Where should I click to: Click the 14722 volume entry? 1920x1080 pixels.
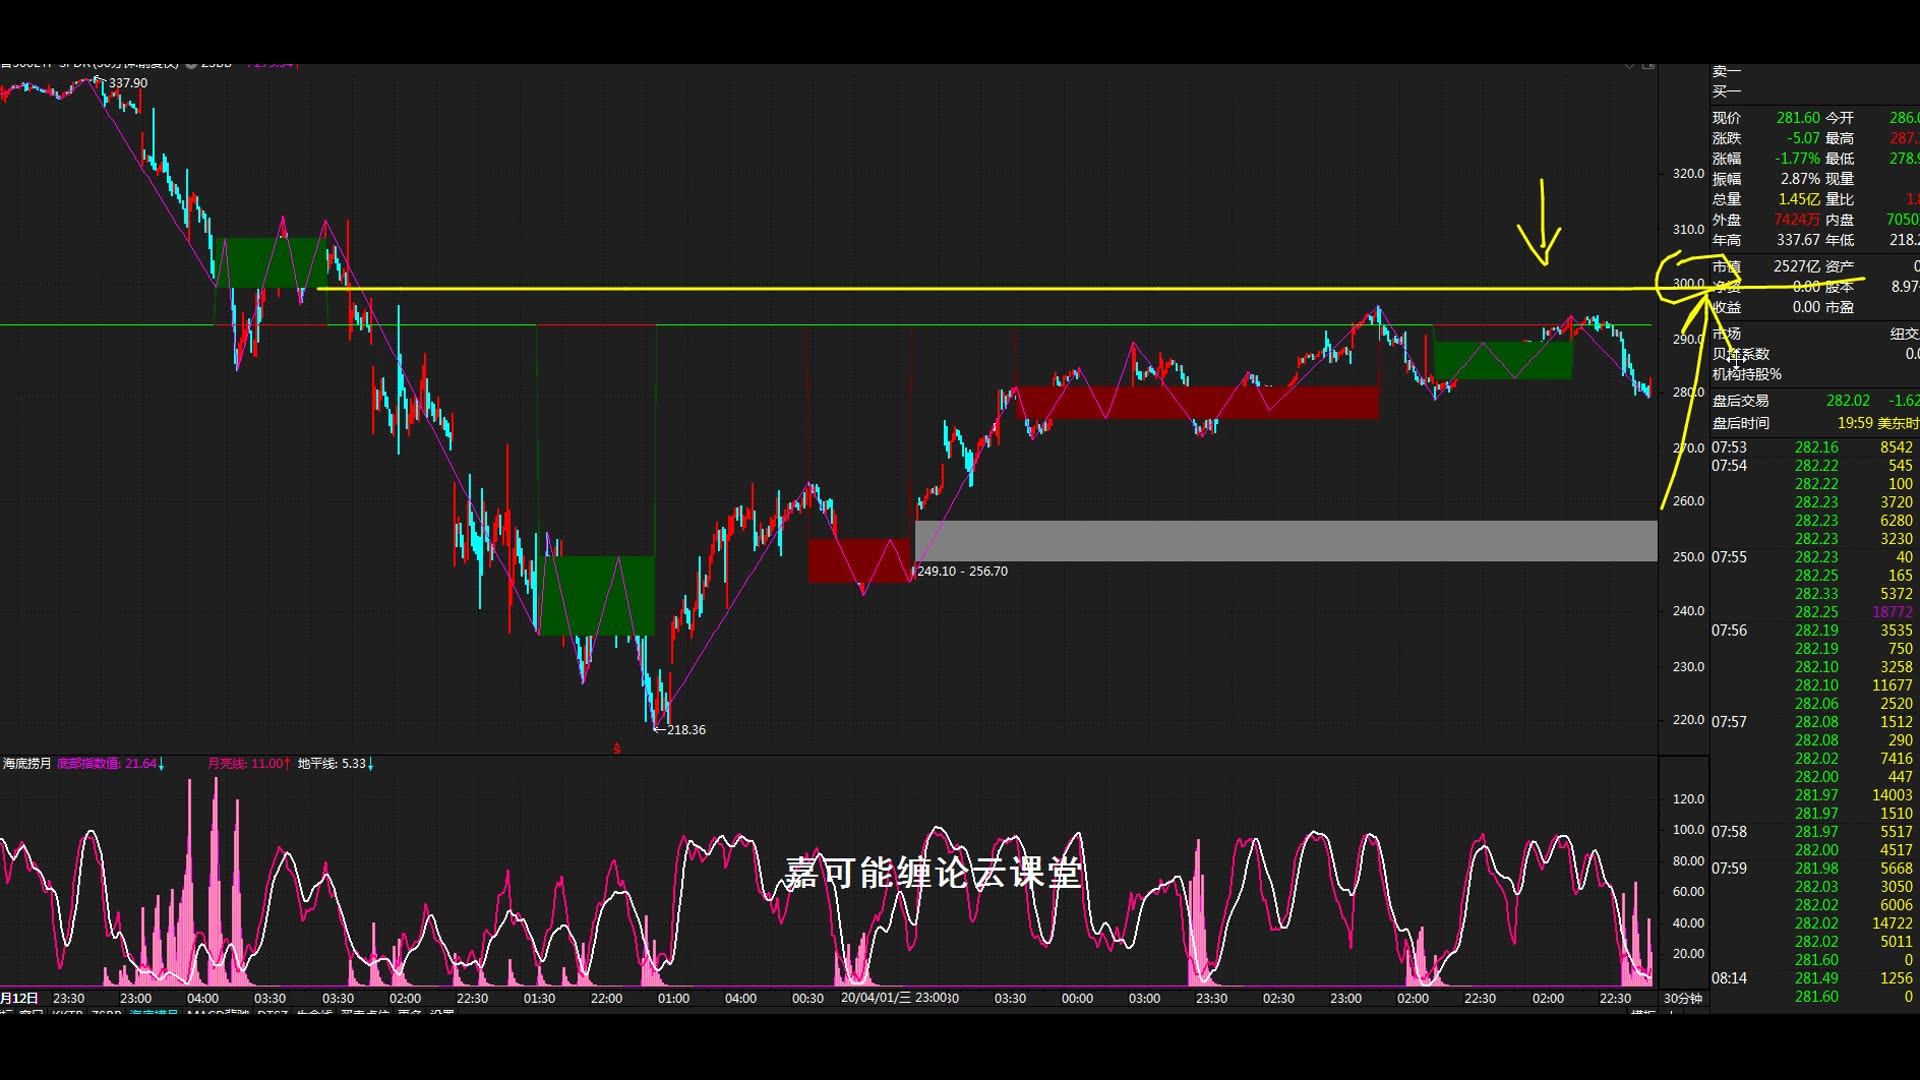[x=1892, y=923]
